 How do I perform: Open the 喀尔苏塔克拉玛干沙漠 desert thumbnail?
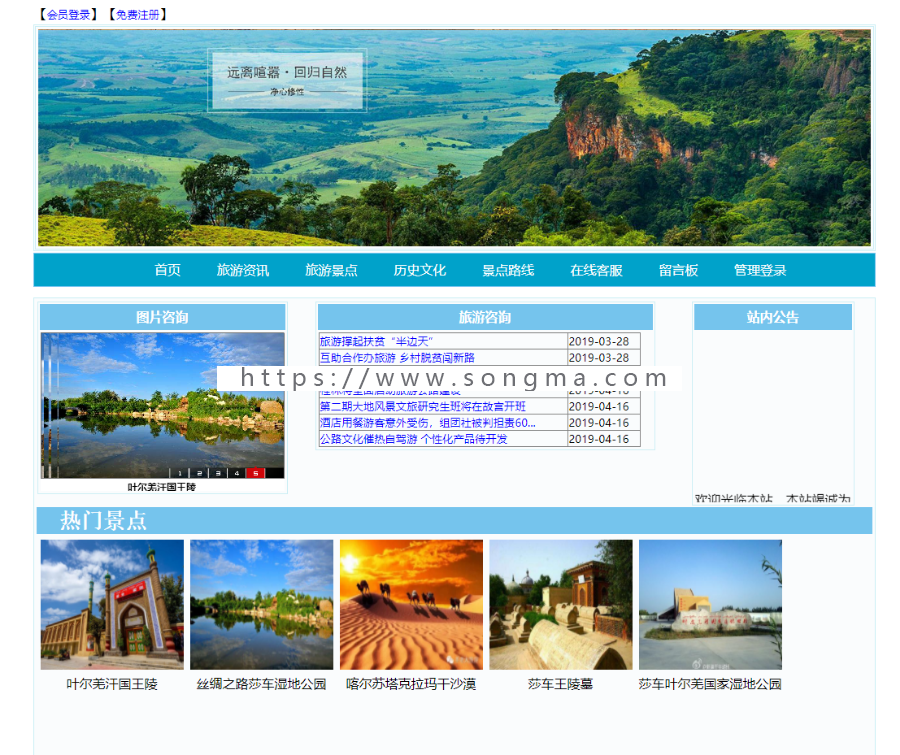[412, 605]
